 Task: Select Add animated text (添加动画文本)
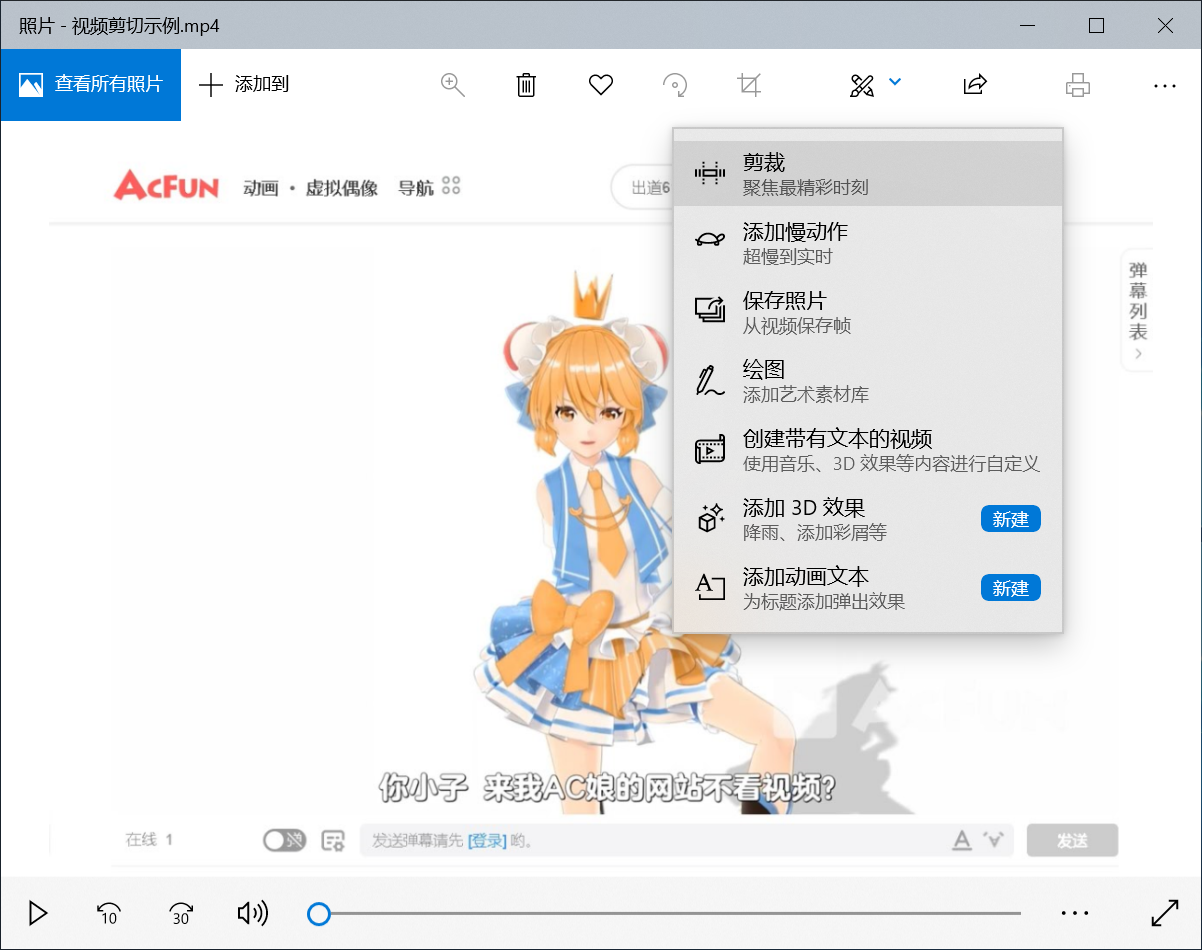pos(868,588)
